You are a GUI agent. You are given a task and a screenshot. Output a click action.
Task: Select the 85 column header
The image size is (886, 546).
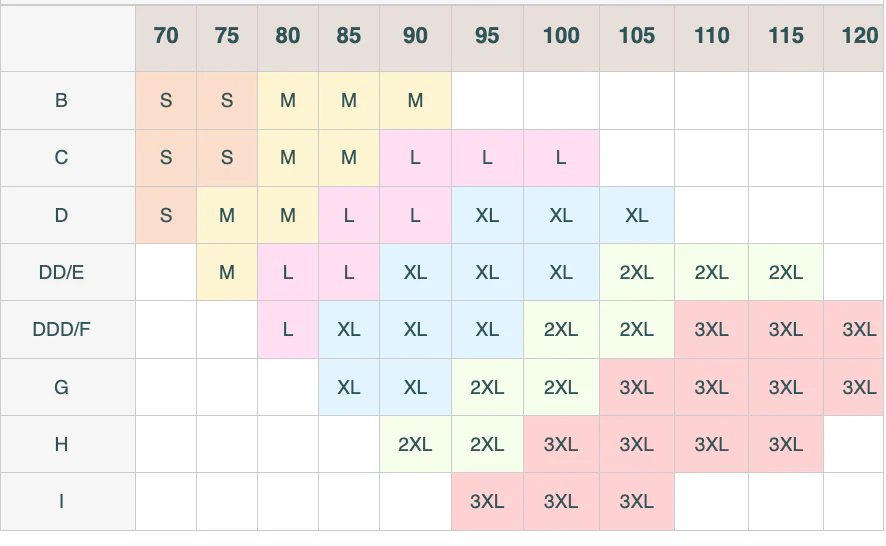click(x=349, y=36)
